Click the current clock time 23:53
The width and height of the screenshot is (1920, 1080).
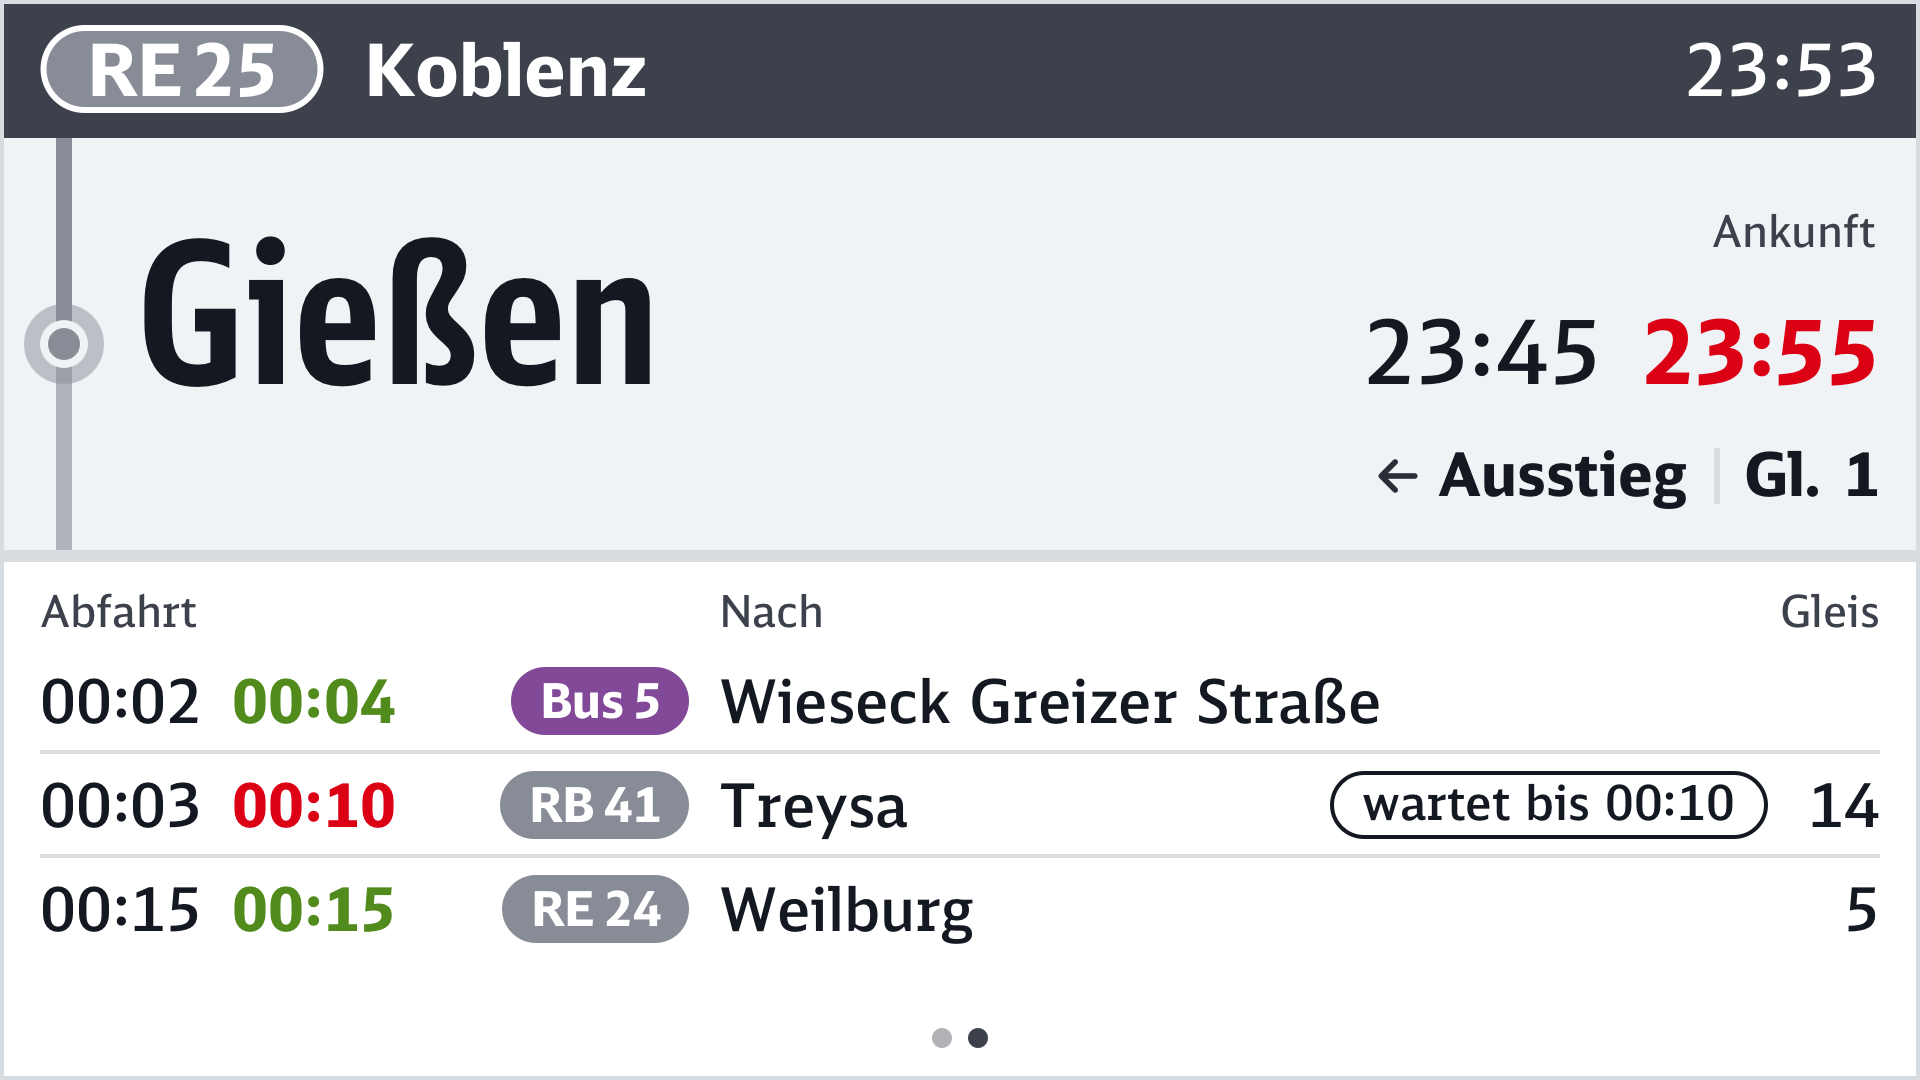tap(1781, 71)
